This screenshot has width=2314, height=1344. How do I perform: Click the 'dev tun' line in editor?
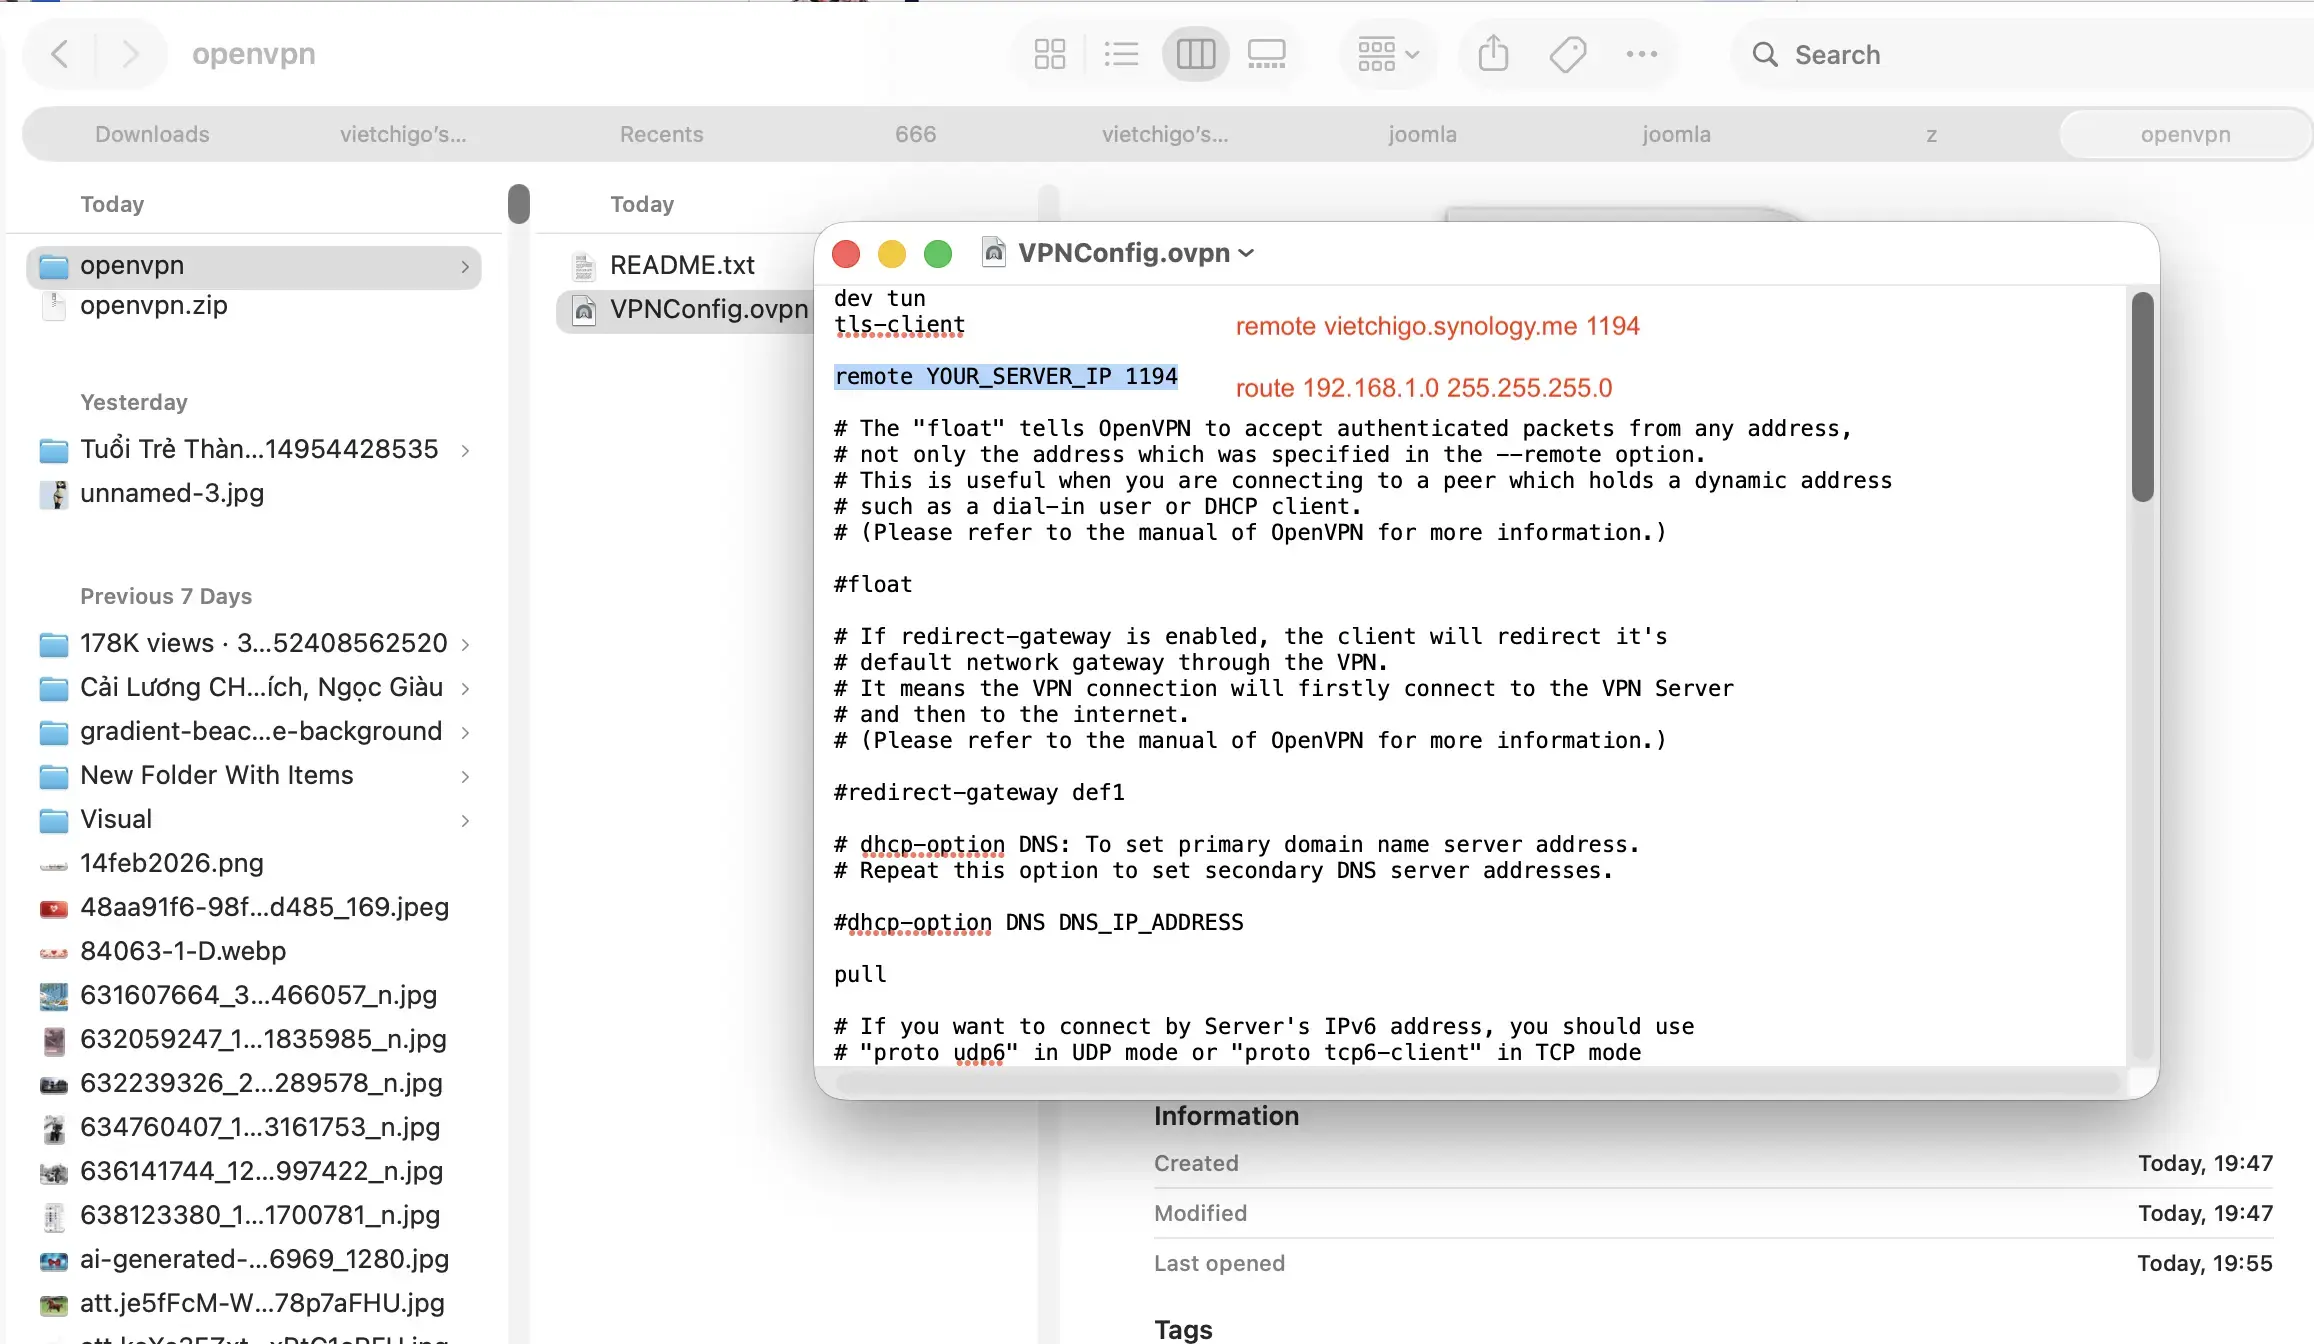point(880,299)
